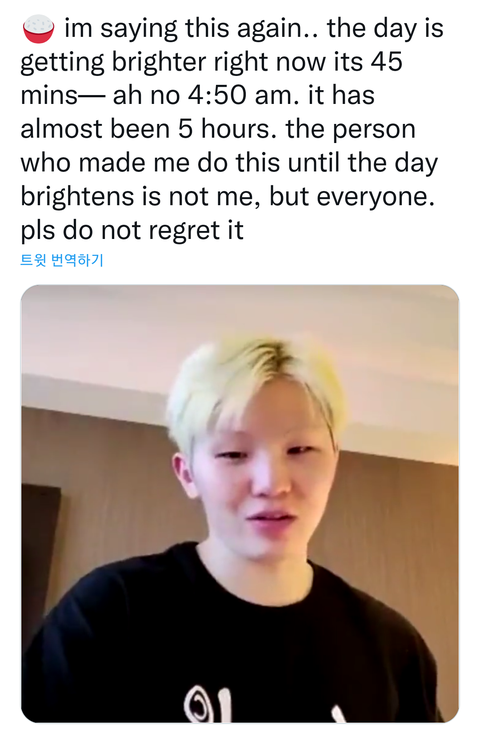Click the dark object on the left wall
The height and width of the screenshot is (732, 480).
click(x=40, y=551)
